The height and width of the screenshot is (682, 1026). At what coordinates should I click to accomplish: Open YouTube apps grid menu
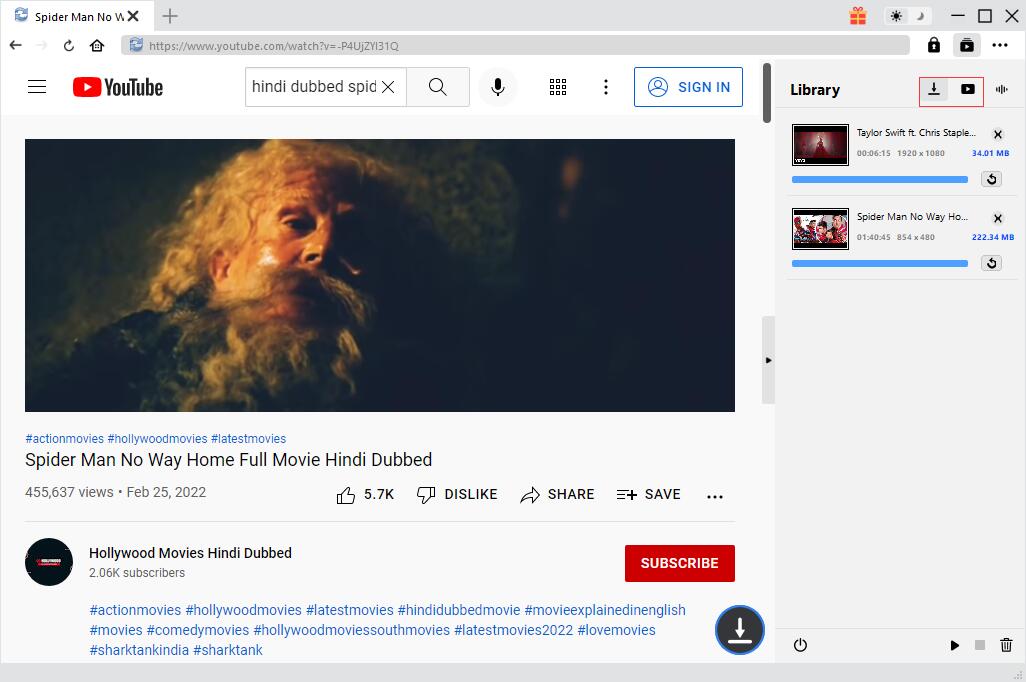tap(558, 87)
